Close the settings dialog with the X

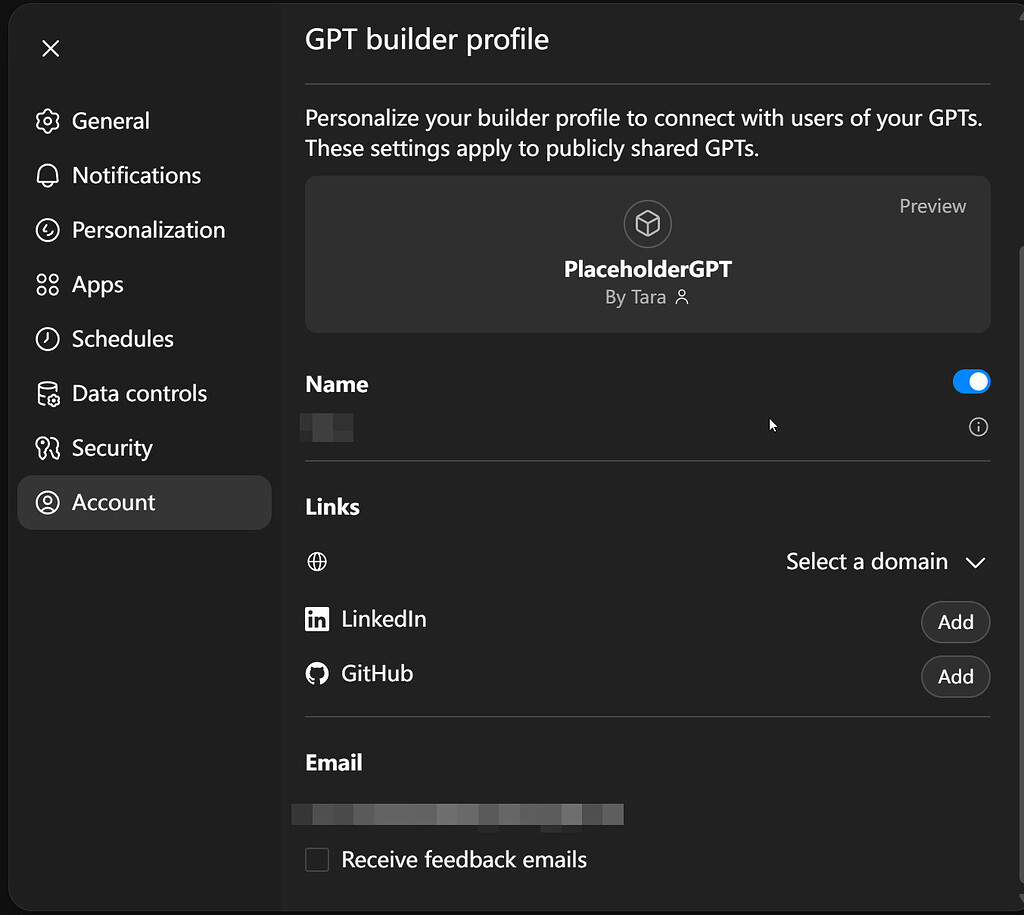pos(50,48)
